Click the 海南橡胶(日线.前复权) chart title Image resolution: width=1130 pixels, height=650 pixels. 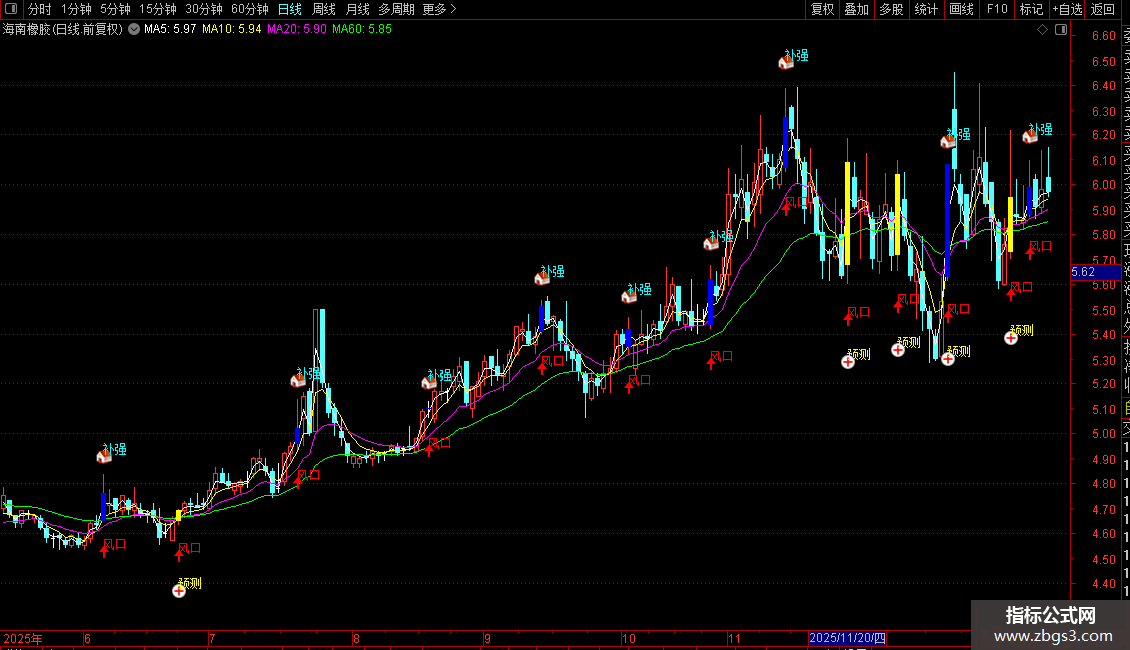pyautogui.click(x=63, y=29)
